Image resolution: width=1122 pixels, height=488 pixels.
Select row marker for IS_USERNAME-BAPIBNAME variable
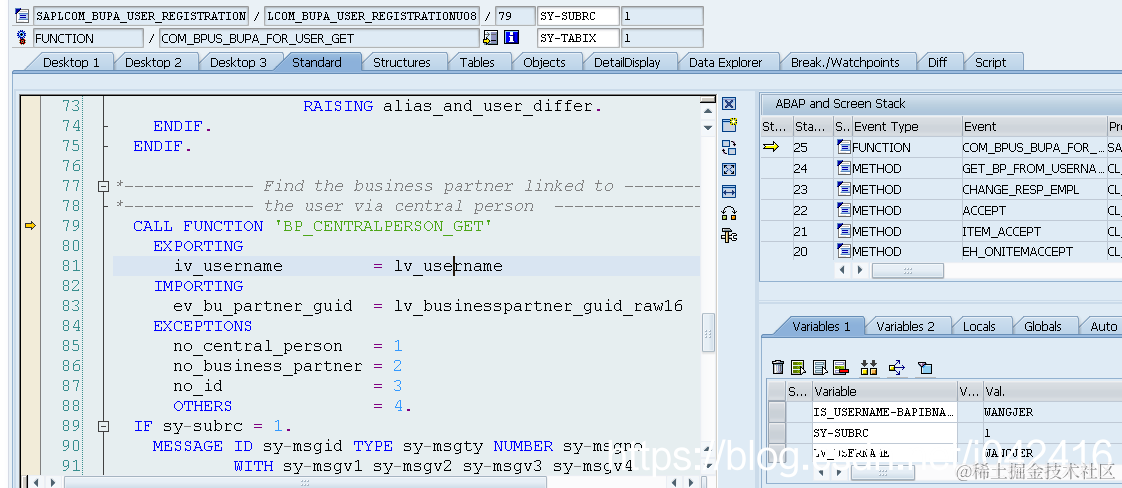point(776,412)
